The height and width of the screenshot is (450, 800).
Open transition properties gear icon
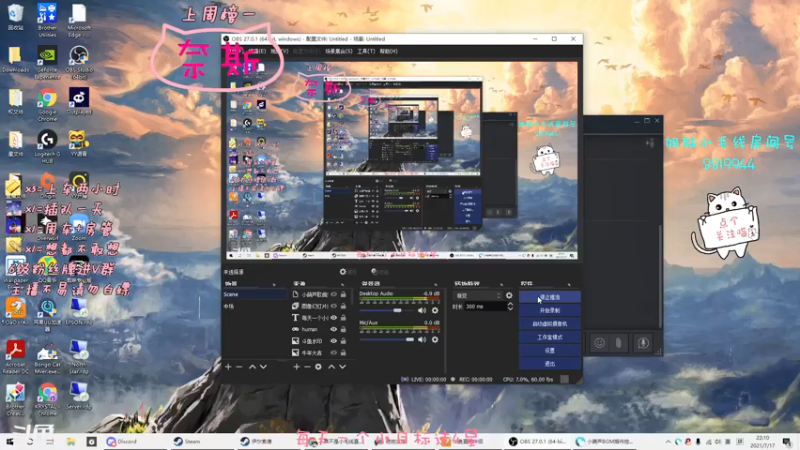point(509,295)
